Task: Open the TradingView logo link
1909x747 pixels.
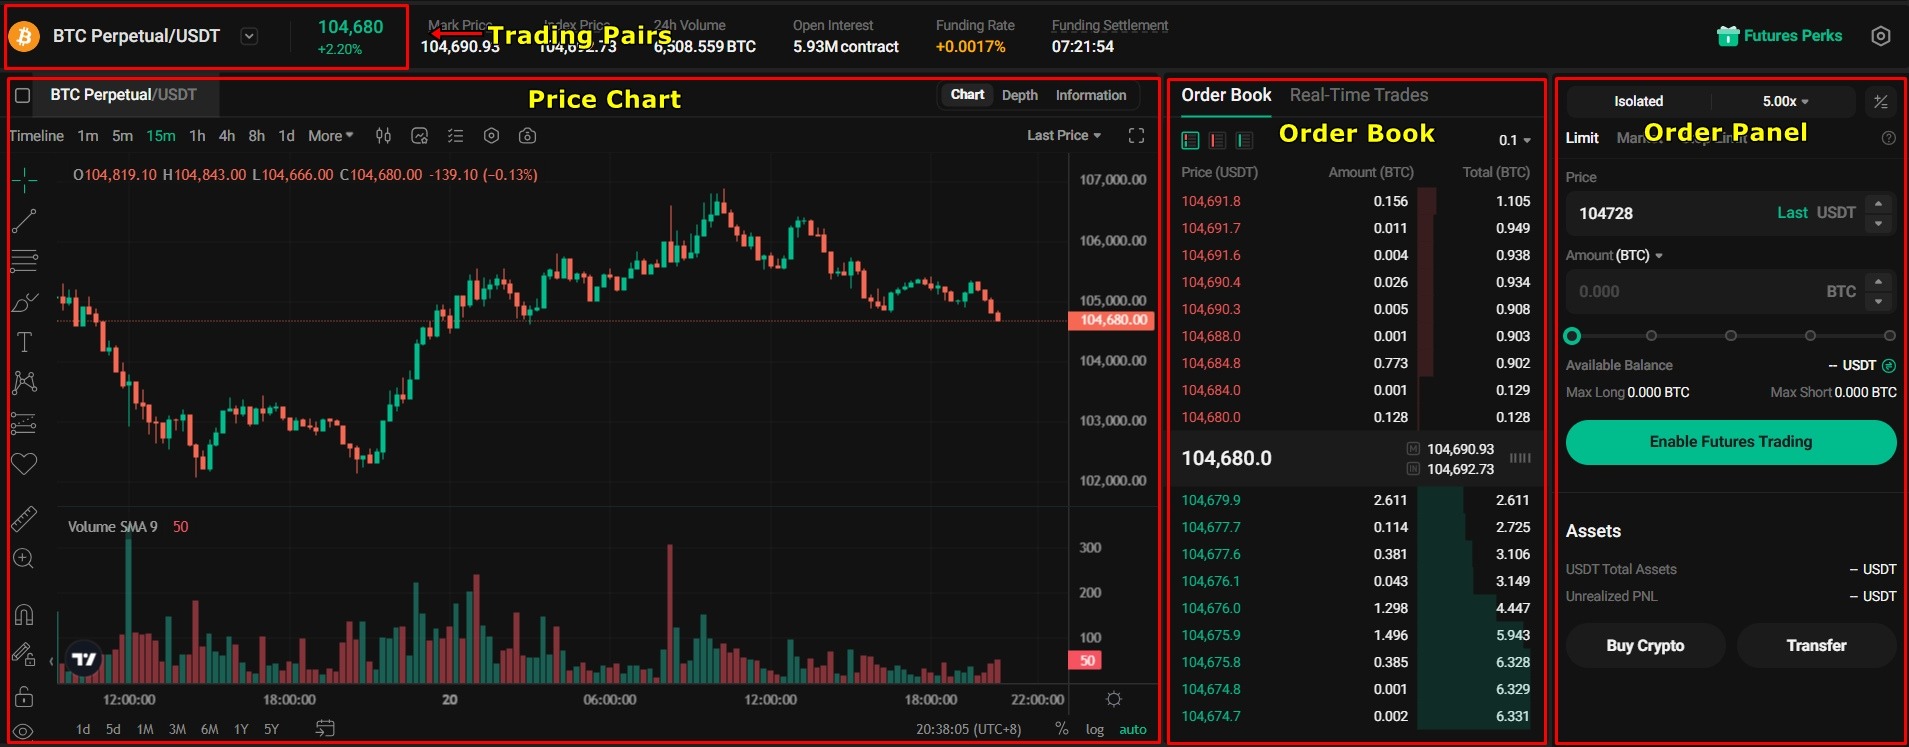Action: coord(85,659)
